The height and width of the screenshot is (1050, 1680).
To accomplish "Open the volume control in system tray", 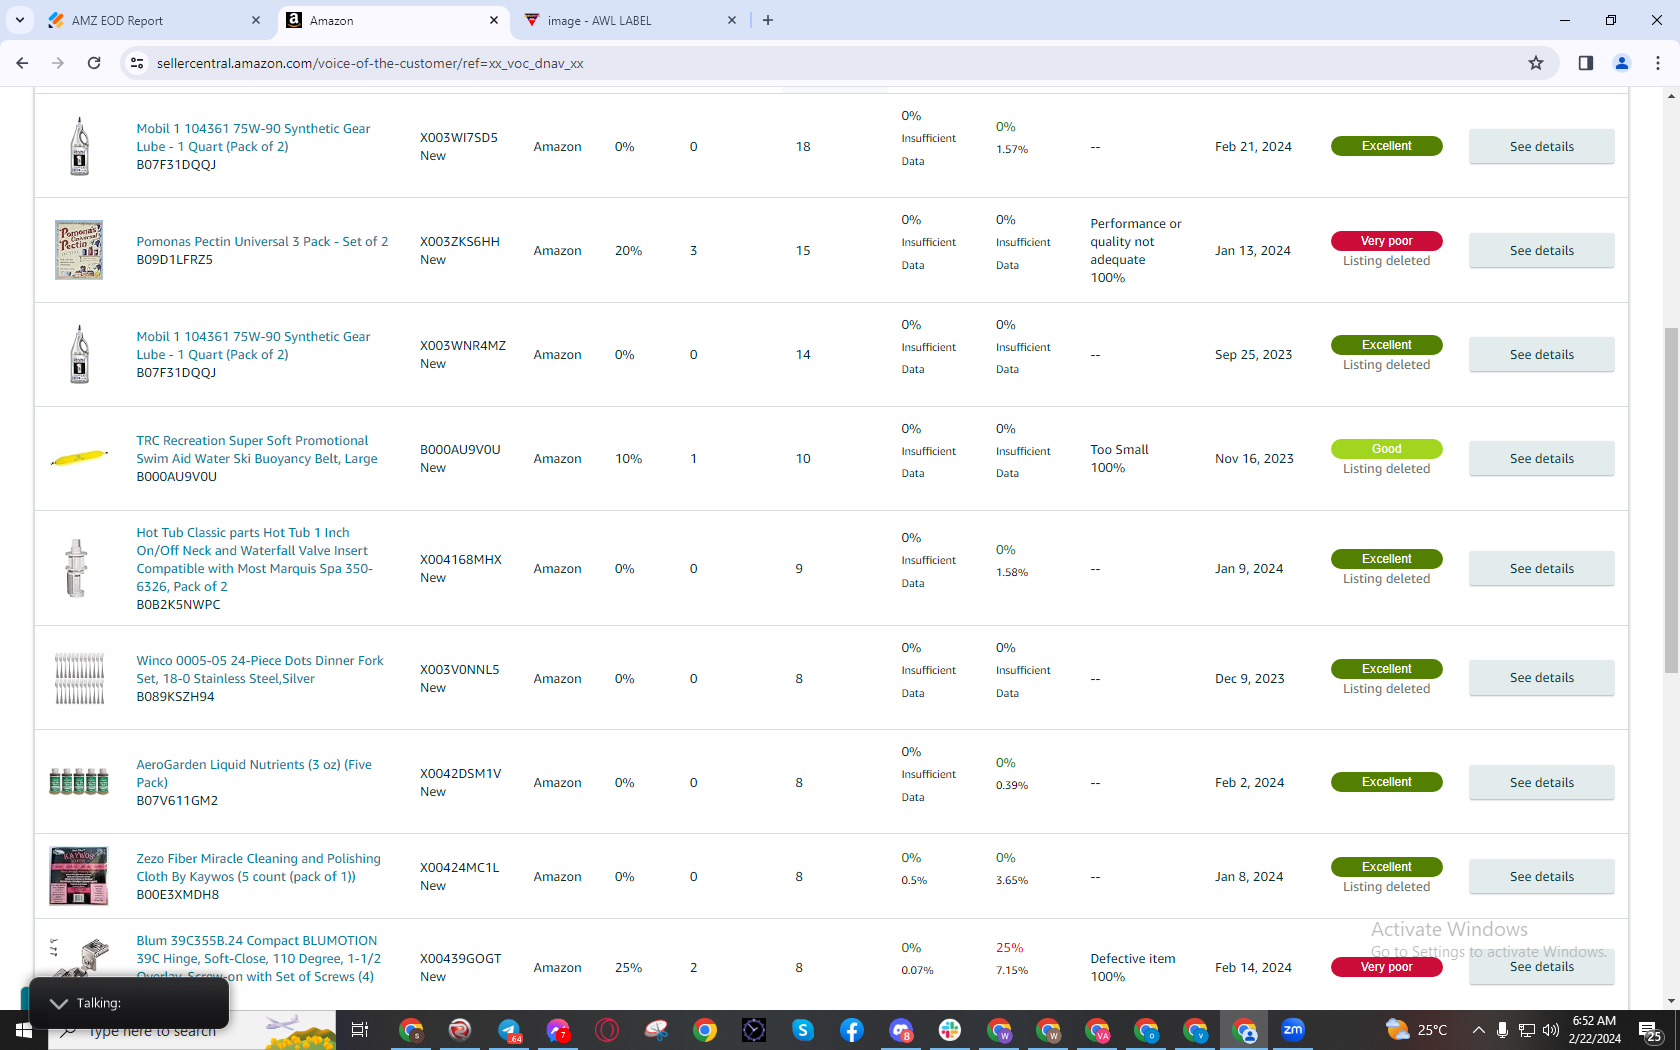I will point(1551,1030).
